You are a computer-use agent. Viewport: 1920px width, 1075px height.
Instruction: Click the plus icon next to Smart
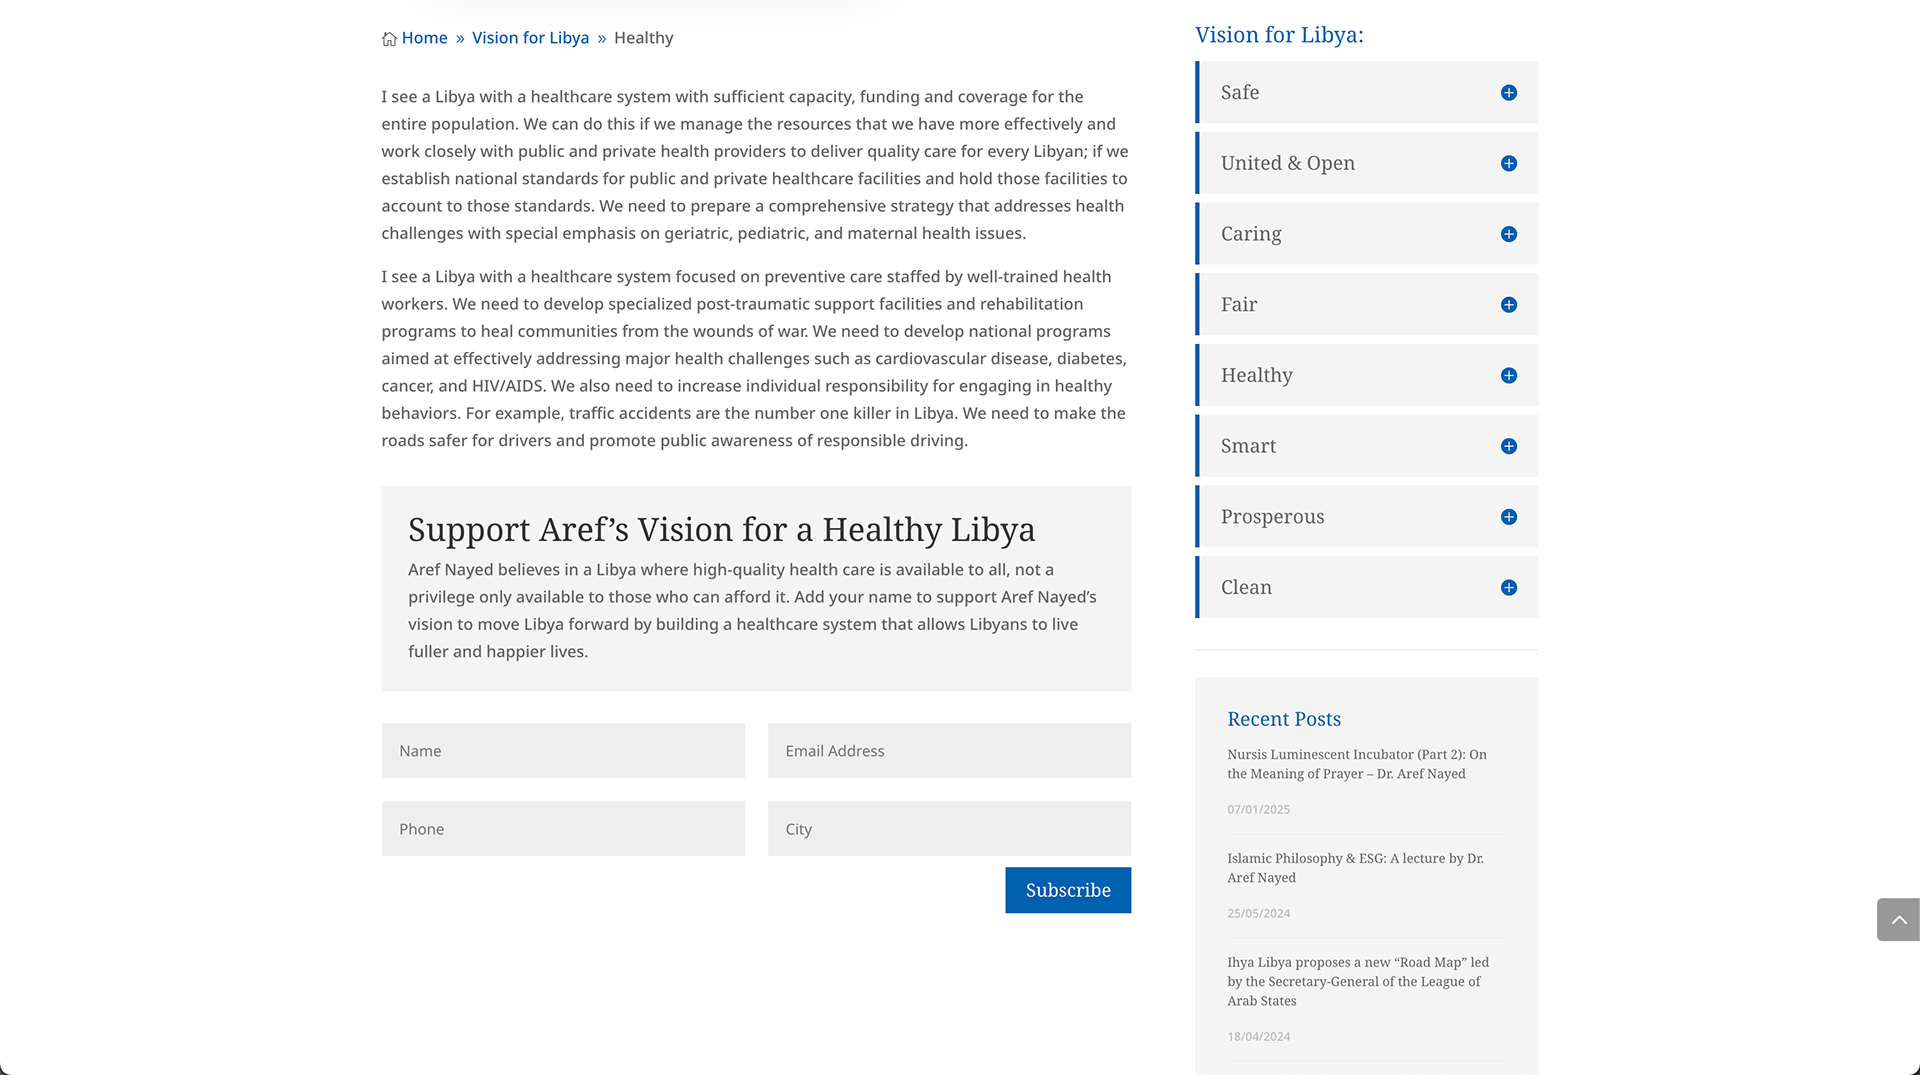[1508, 447]
